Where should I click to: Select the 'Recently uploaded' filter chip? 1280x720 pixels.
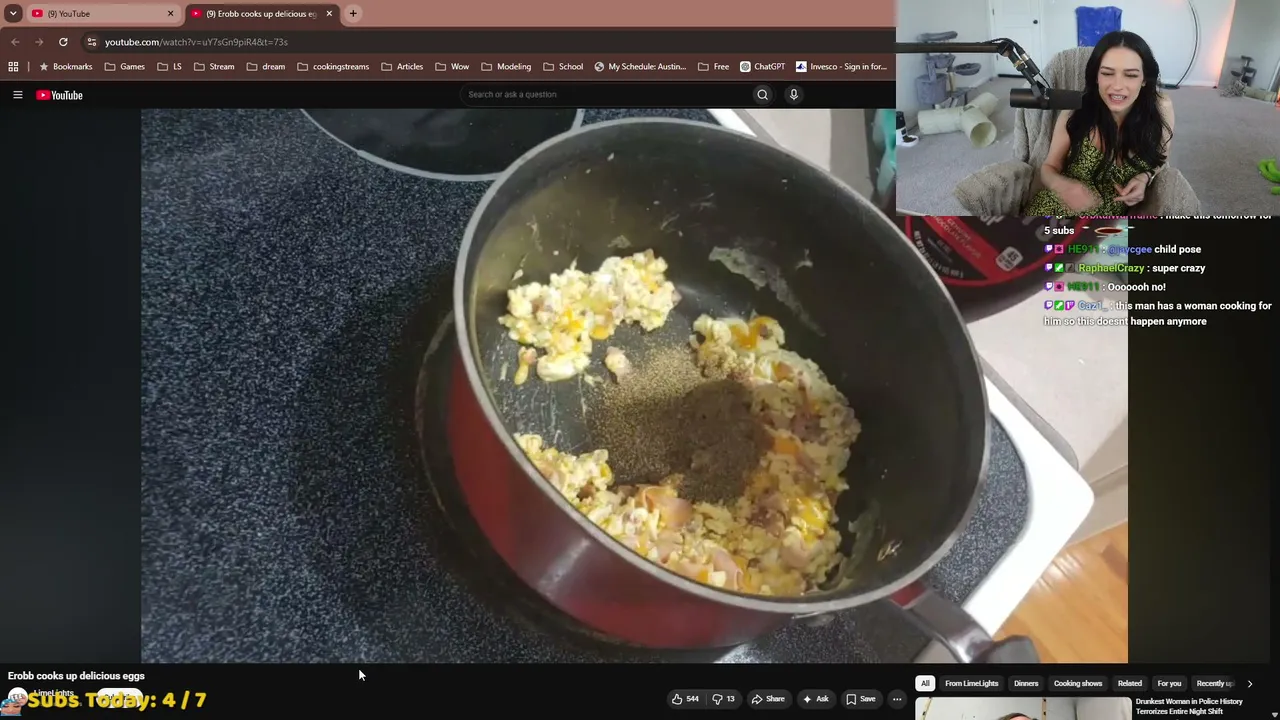[x=1214, y=684]
